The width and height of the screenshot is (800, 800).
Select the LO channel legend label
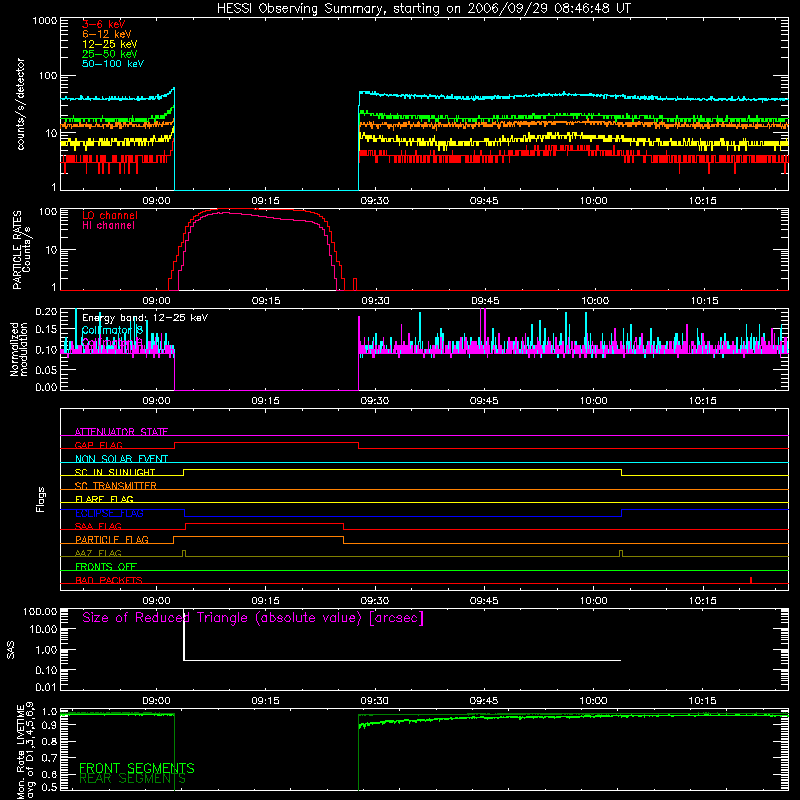(110, 215)
